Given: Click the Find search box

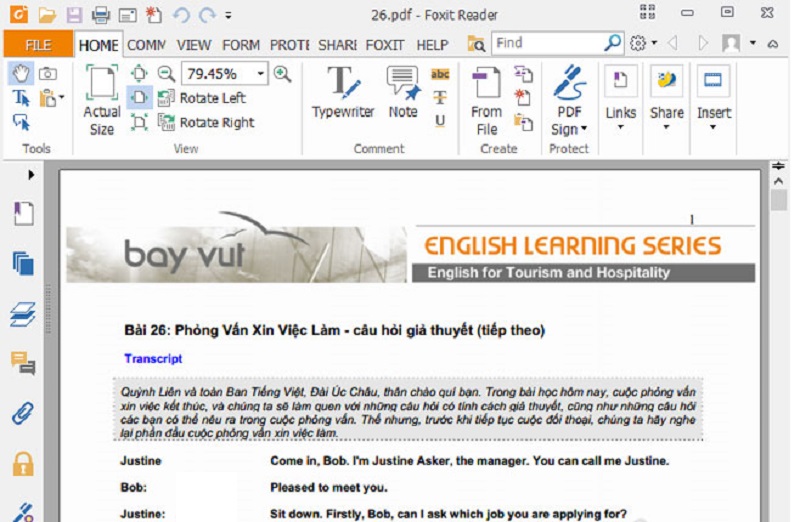Looking at the screenshot, I should [548, 43].
